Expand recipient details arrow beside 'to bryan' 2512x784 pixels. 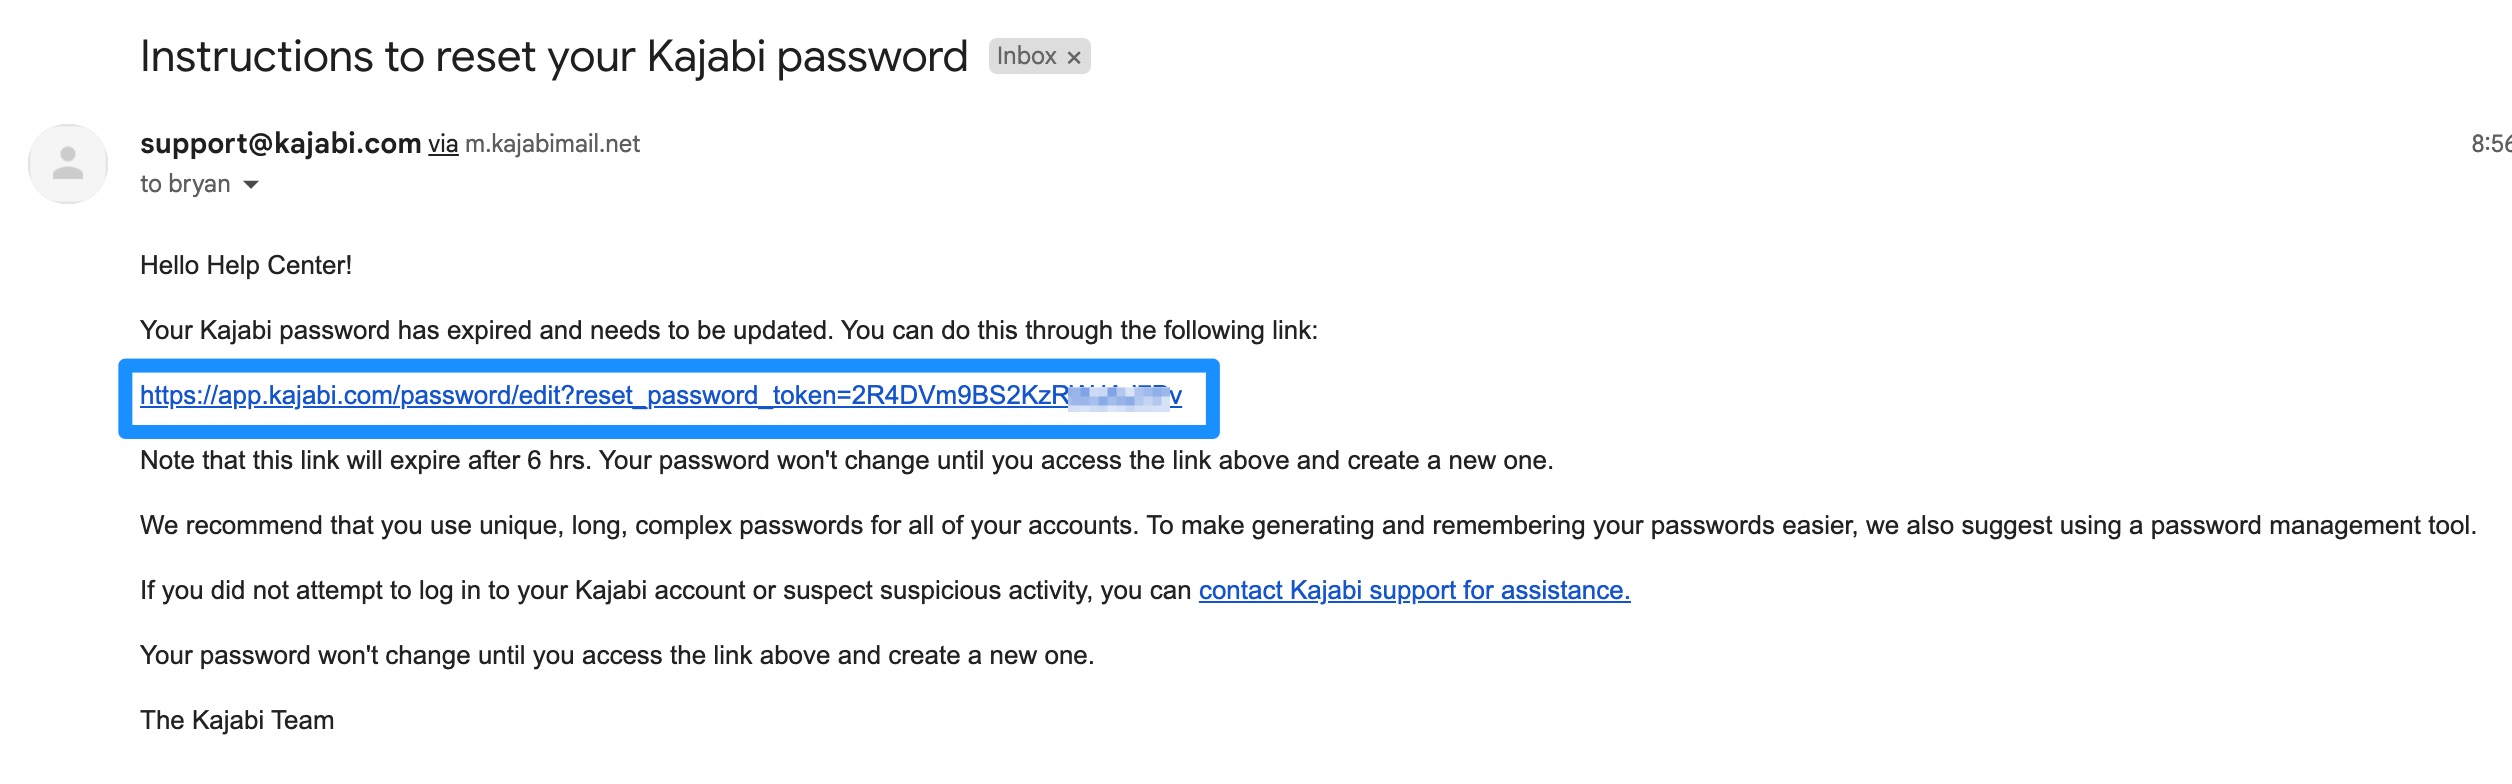(x=251, y=185)
